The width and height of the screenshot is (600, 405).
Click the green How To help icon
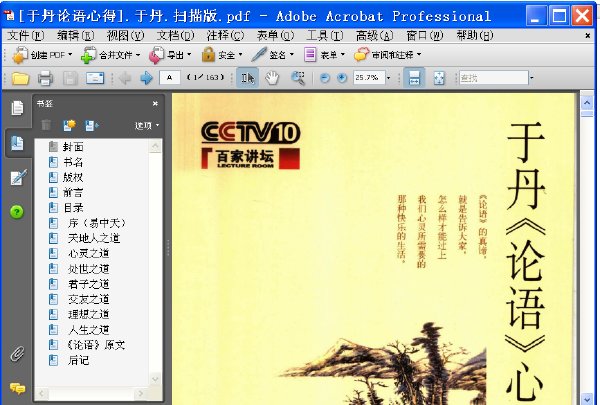(x=17, y=212)
